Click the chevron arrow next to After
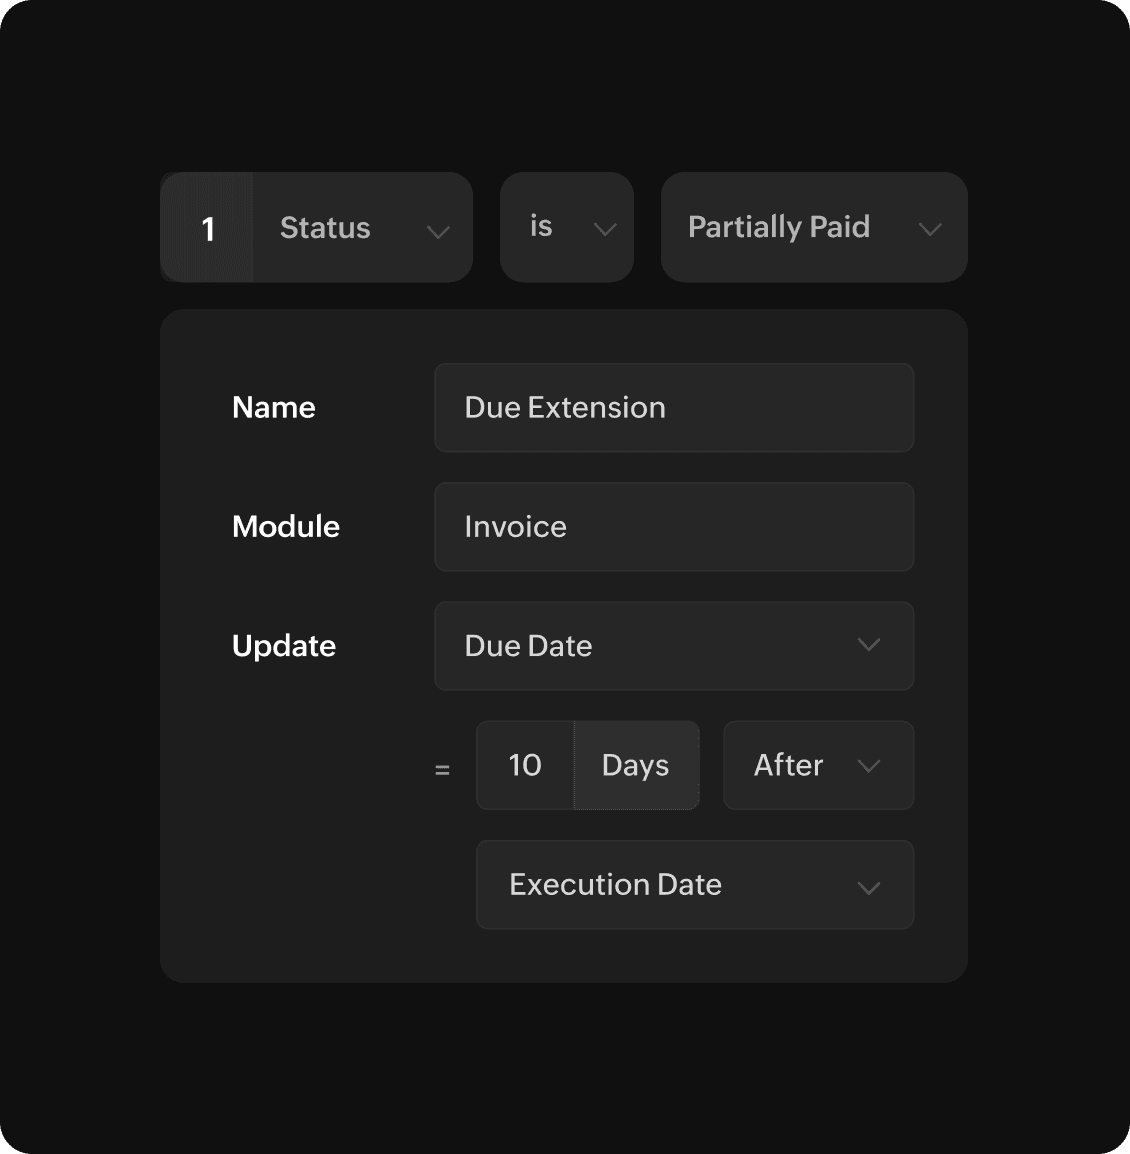Viewport: 1130px width, 1154px height. click(868, 766)
